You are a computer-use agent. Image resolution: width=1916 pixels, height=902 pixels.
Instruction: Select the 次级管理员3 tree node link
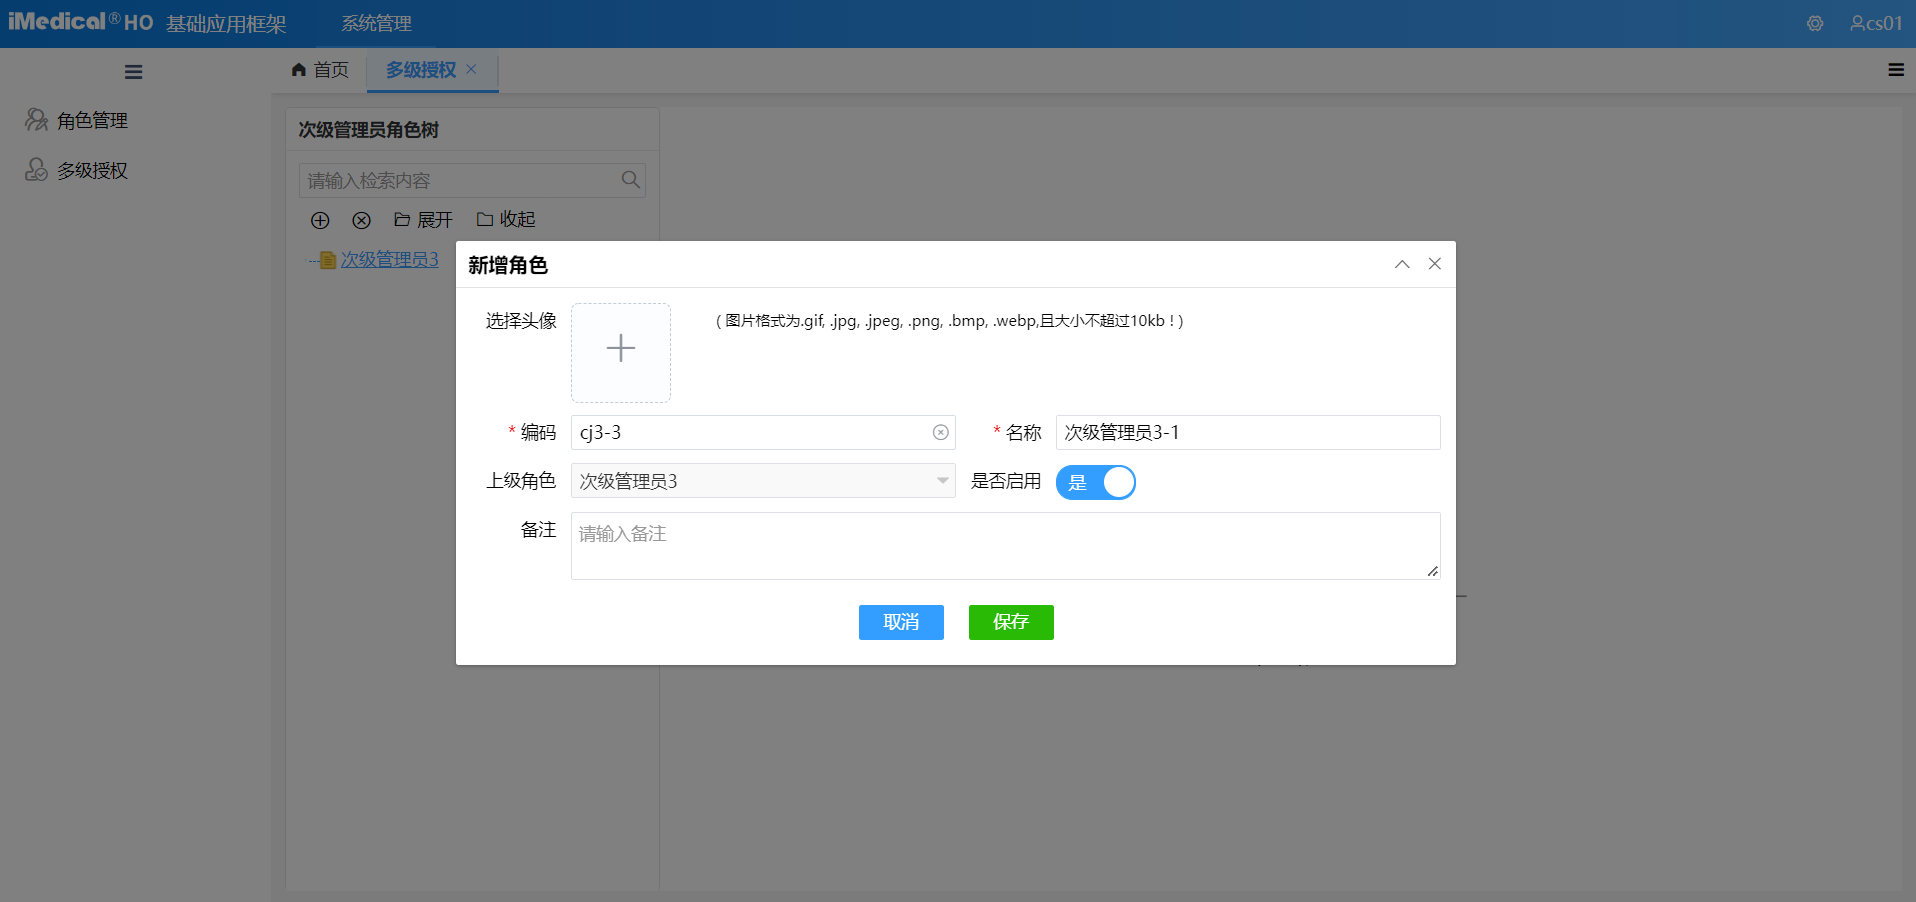390,259
